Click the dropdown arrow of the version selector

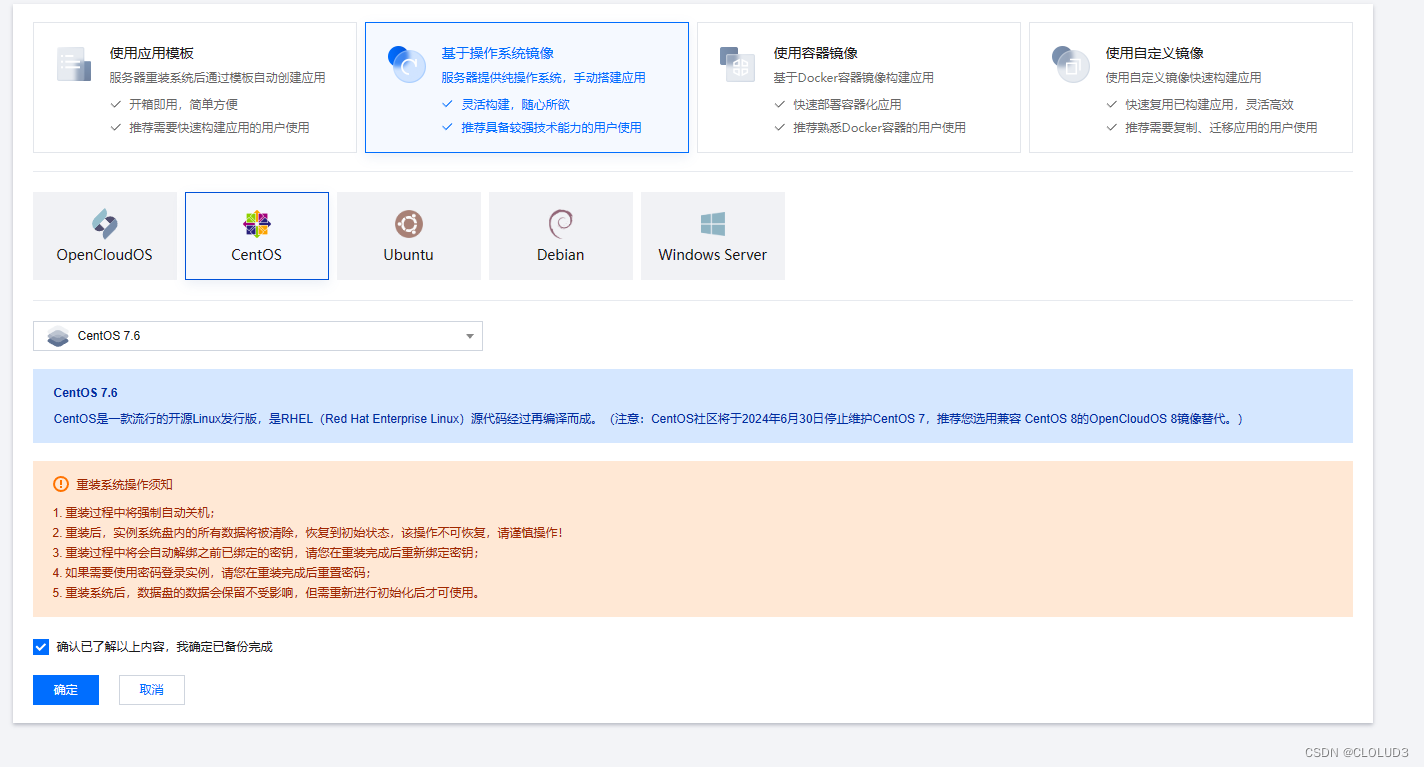(x=470, y=336)
